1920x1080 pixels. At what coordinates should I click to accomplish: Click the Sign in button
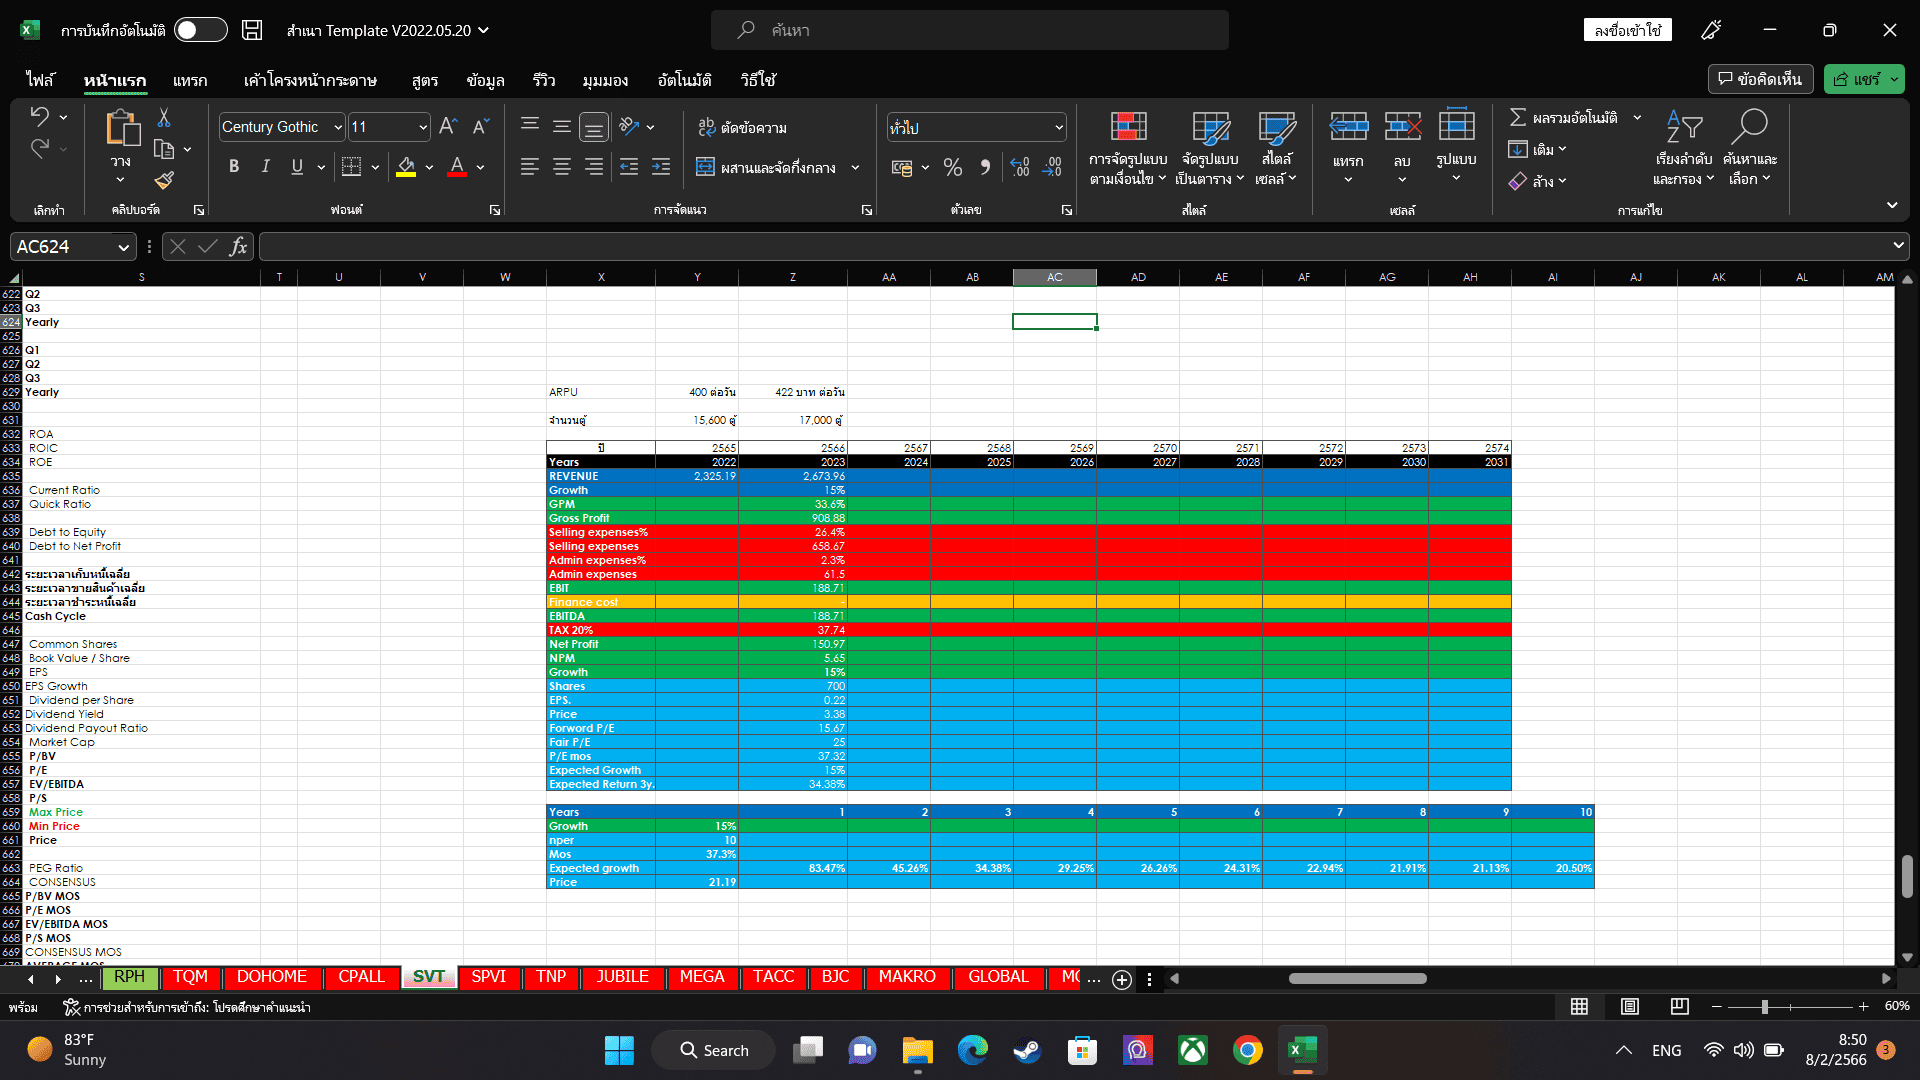[1627, 30]
